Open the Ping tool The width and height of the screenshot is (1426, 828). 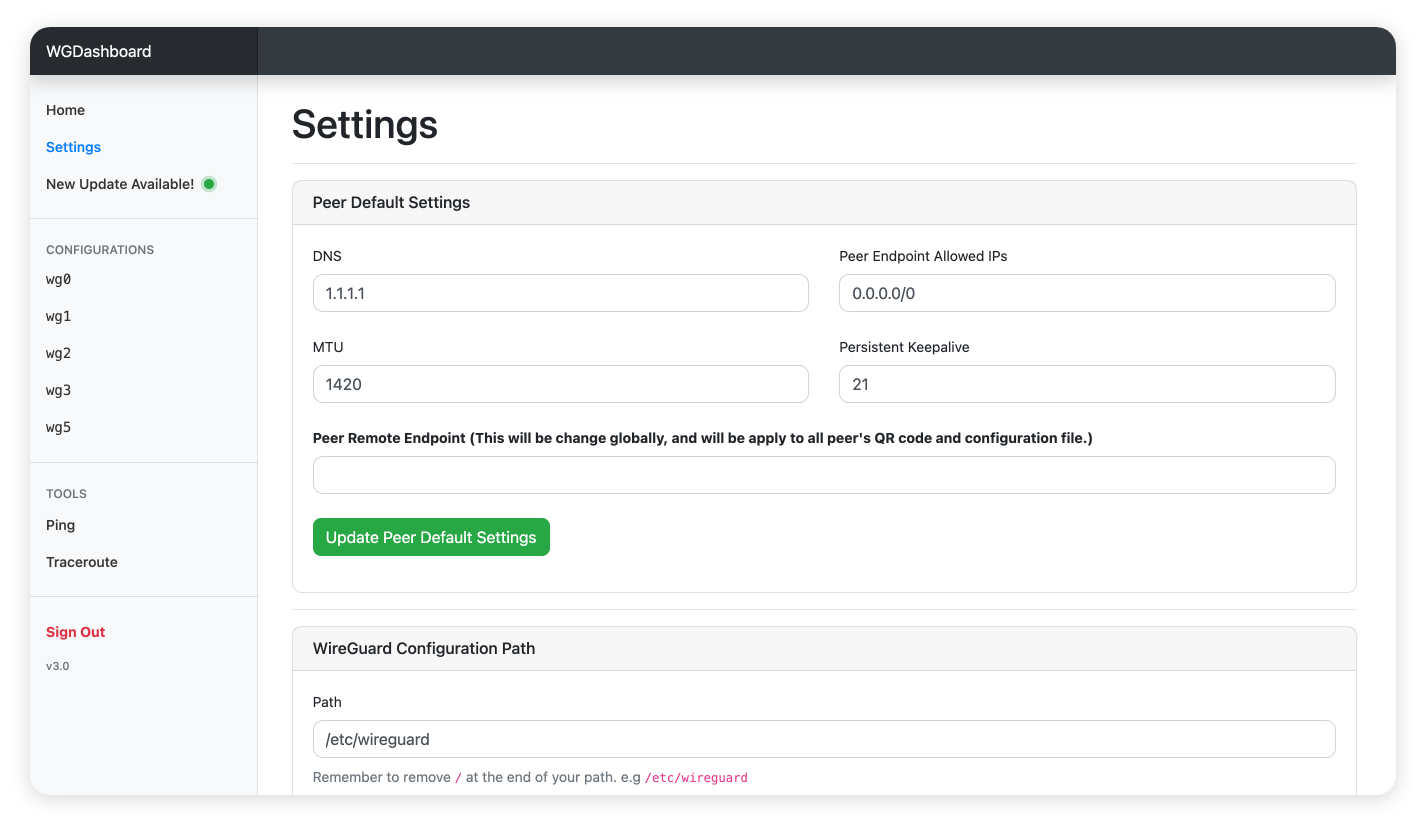pos(60,525)
